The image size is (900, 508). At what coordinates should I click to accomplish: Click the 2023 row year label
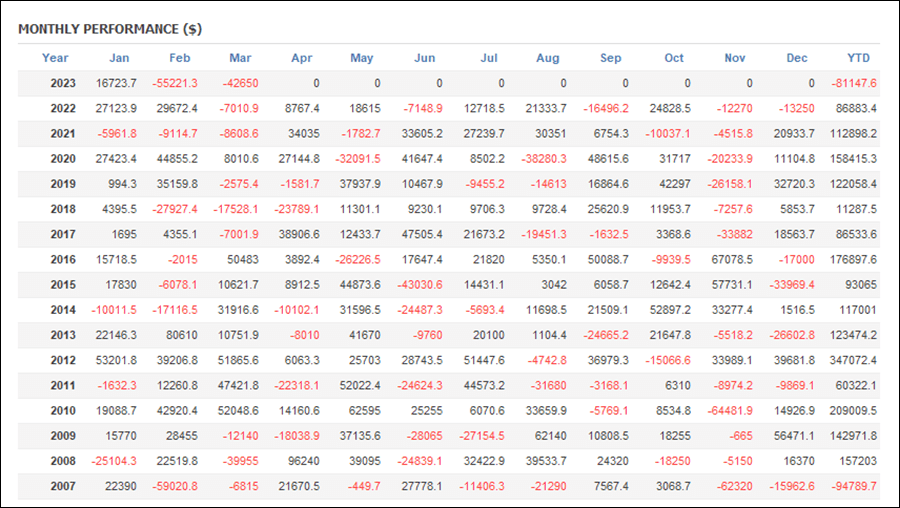click(63, 83)
